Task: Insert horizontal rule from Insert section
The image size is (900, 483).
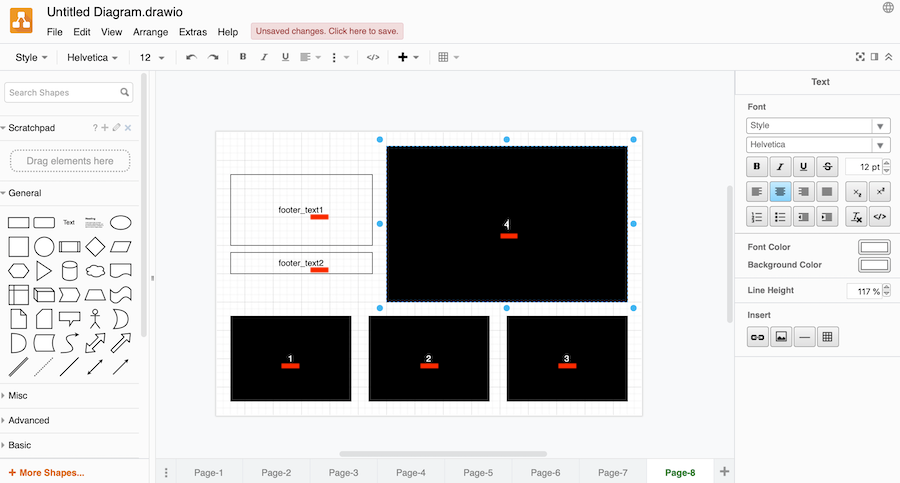Action: 805,337
